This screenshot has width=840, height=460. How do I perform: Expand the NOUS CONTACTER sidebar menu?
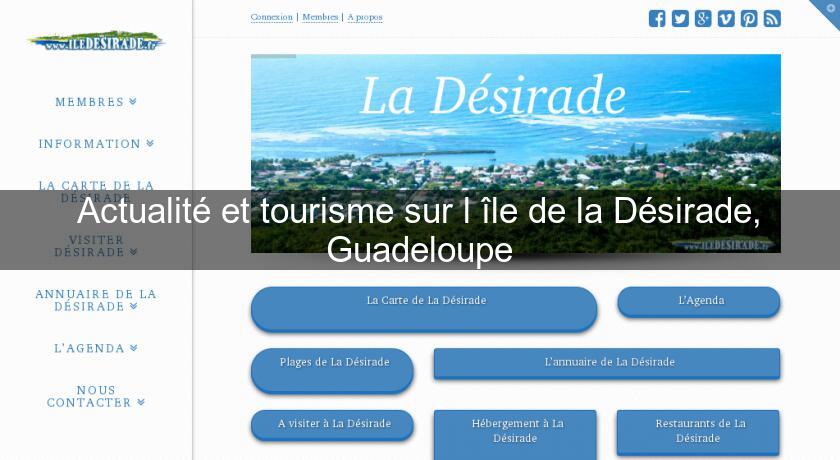(96, 396)
